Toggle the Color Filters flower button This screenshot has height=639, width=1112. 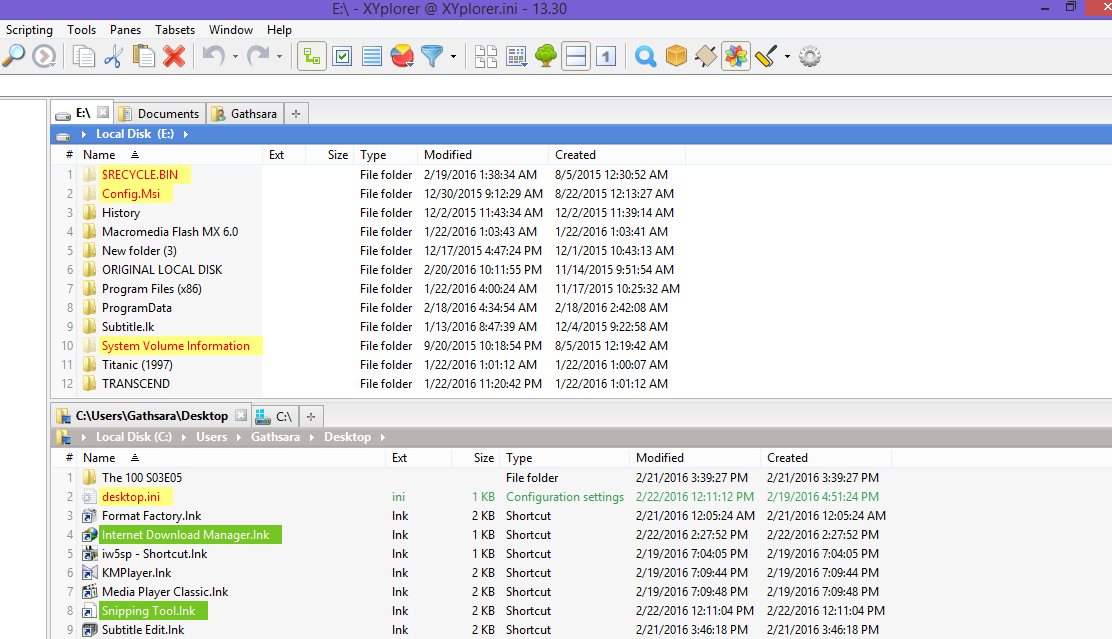[736, 56]
